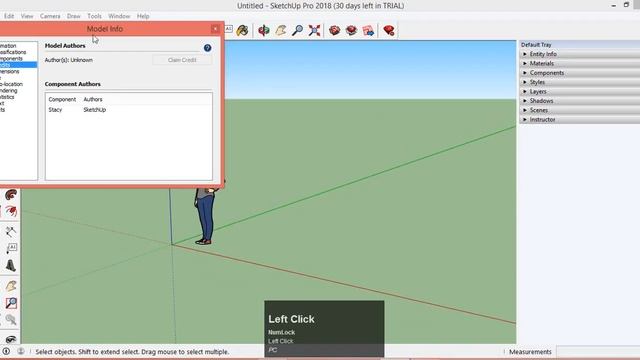
Task: Open the Camera menu
Action: click(x=50, y=16)
